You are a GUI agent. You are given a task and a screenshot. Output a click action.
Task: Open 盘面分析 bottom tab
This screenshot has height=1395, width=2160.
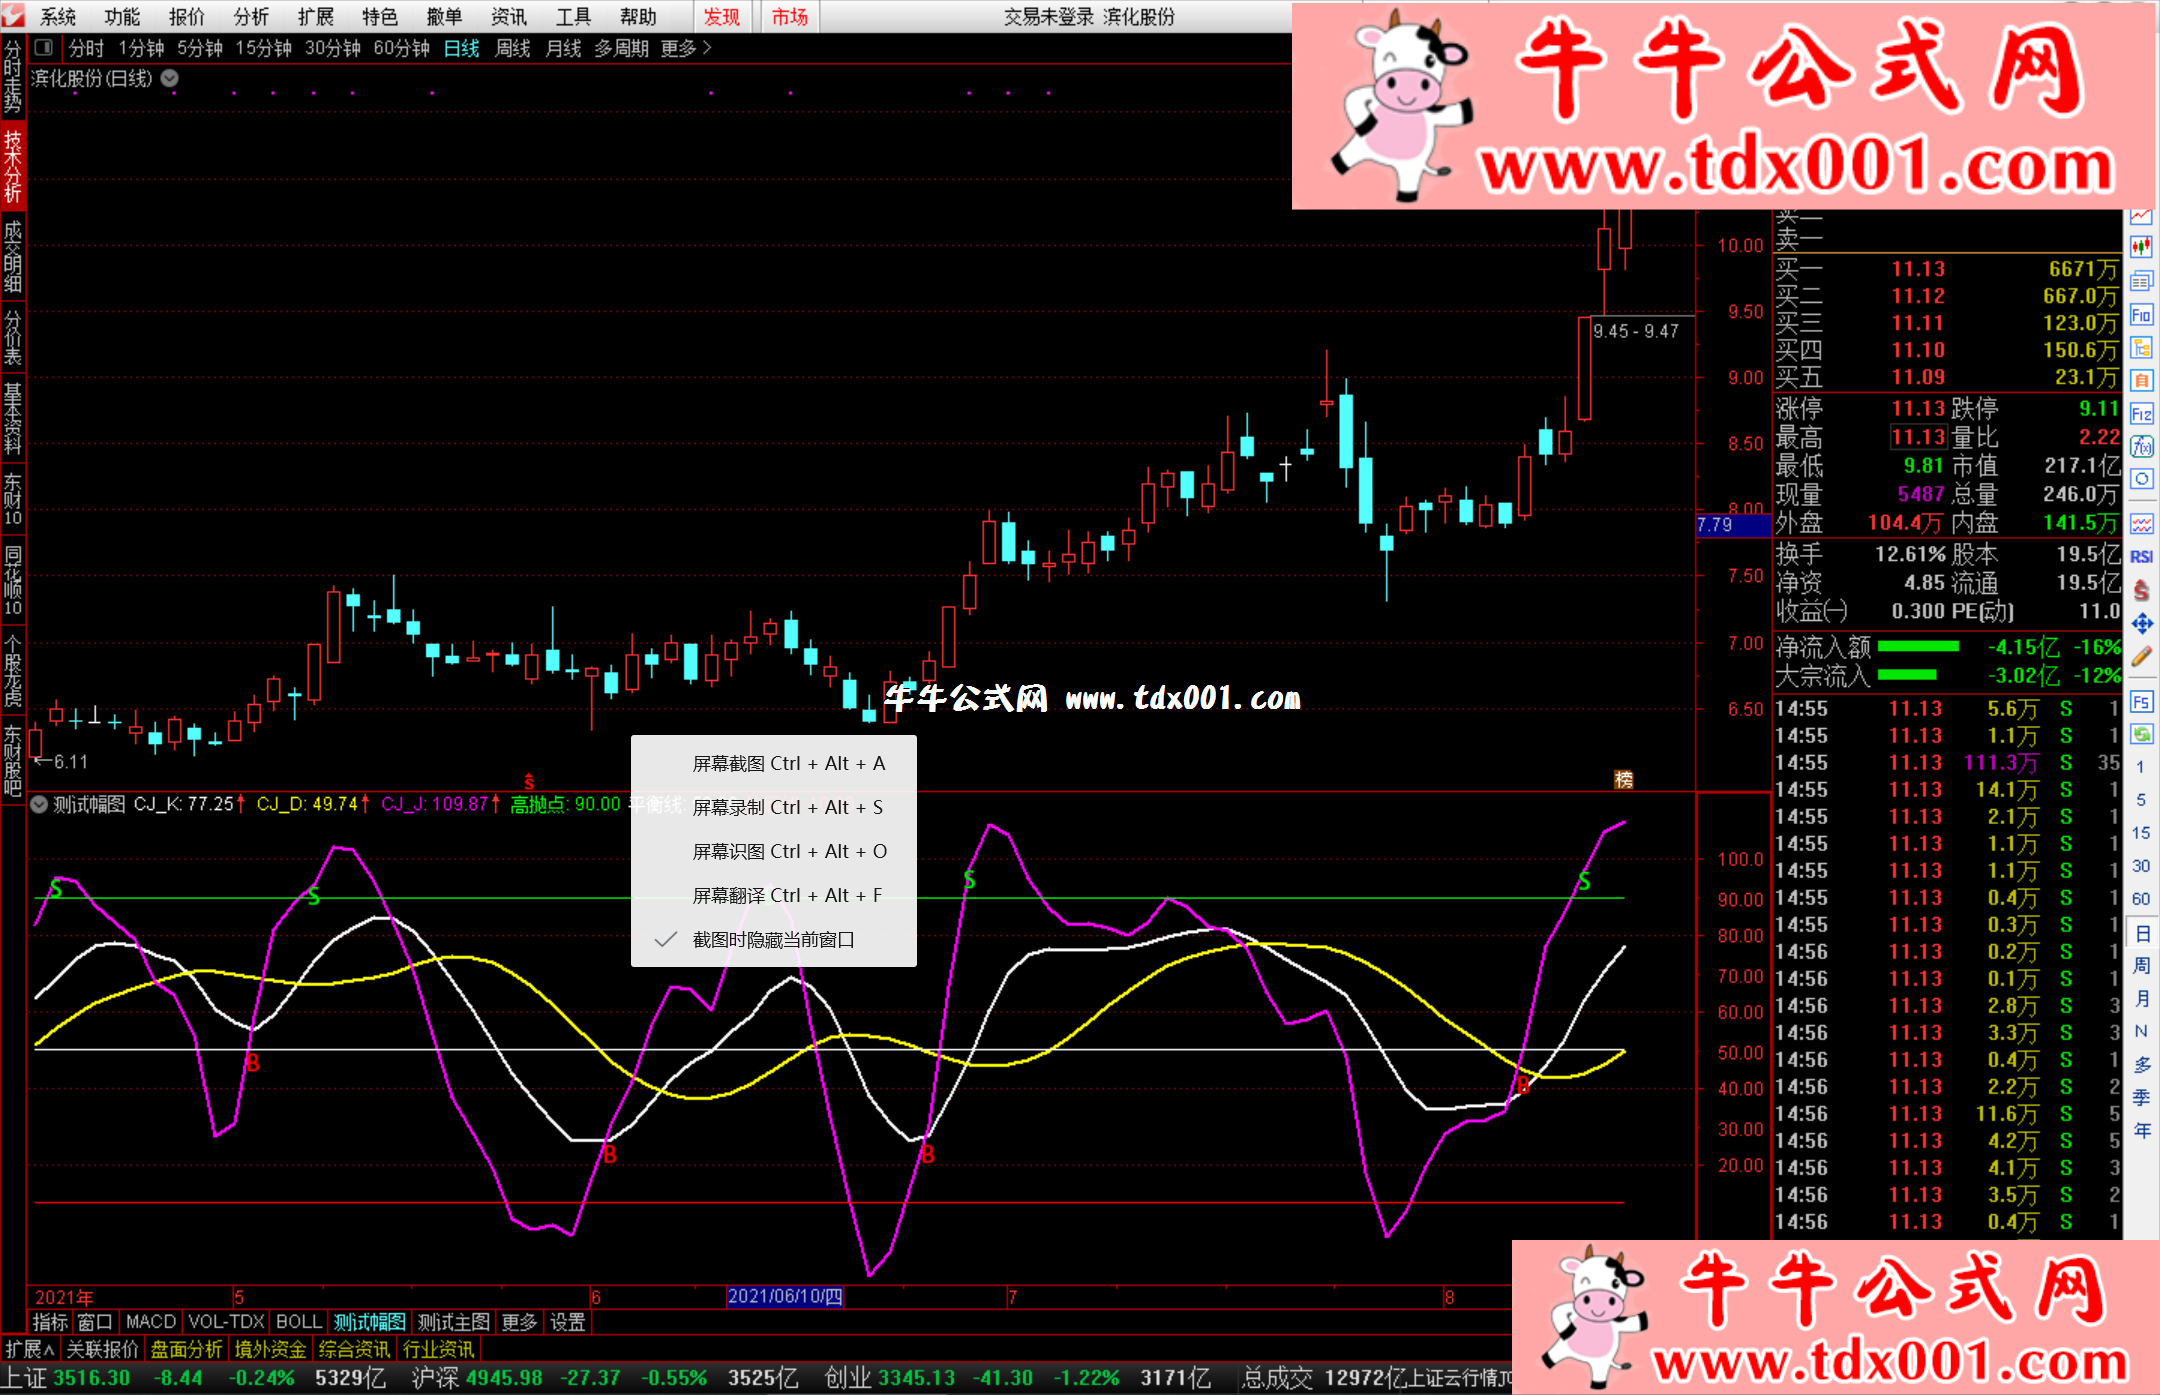tap(186, 1349)
